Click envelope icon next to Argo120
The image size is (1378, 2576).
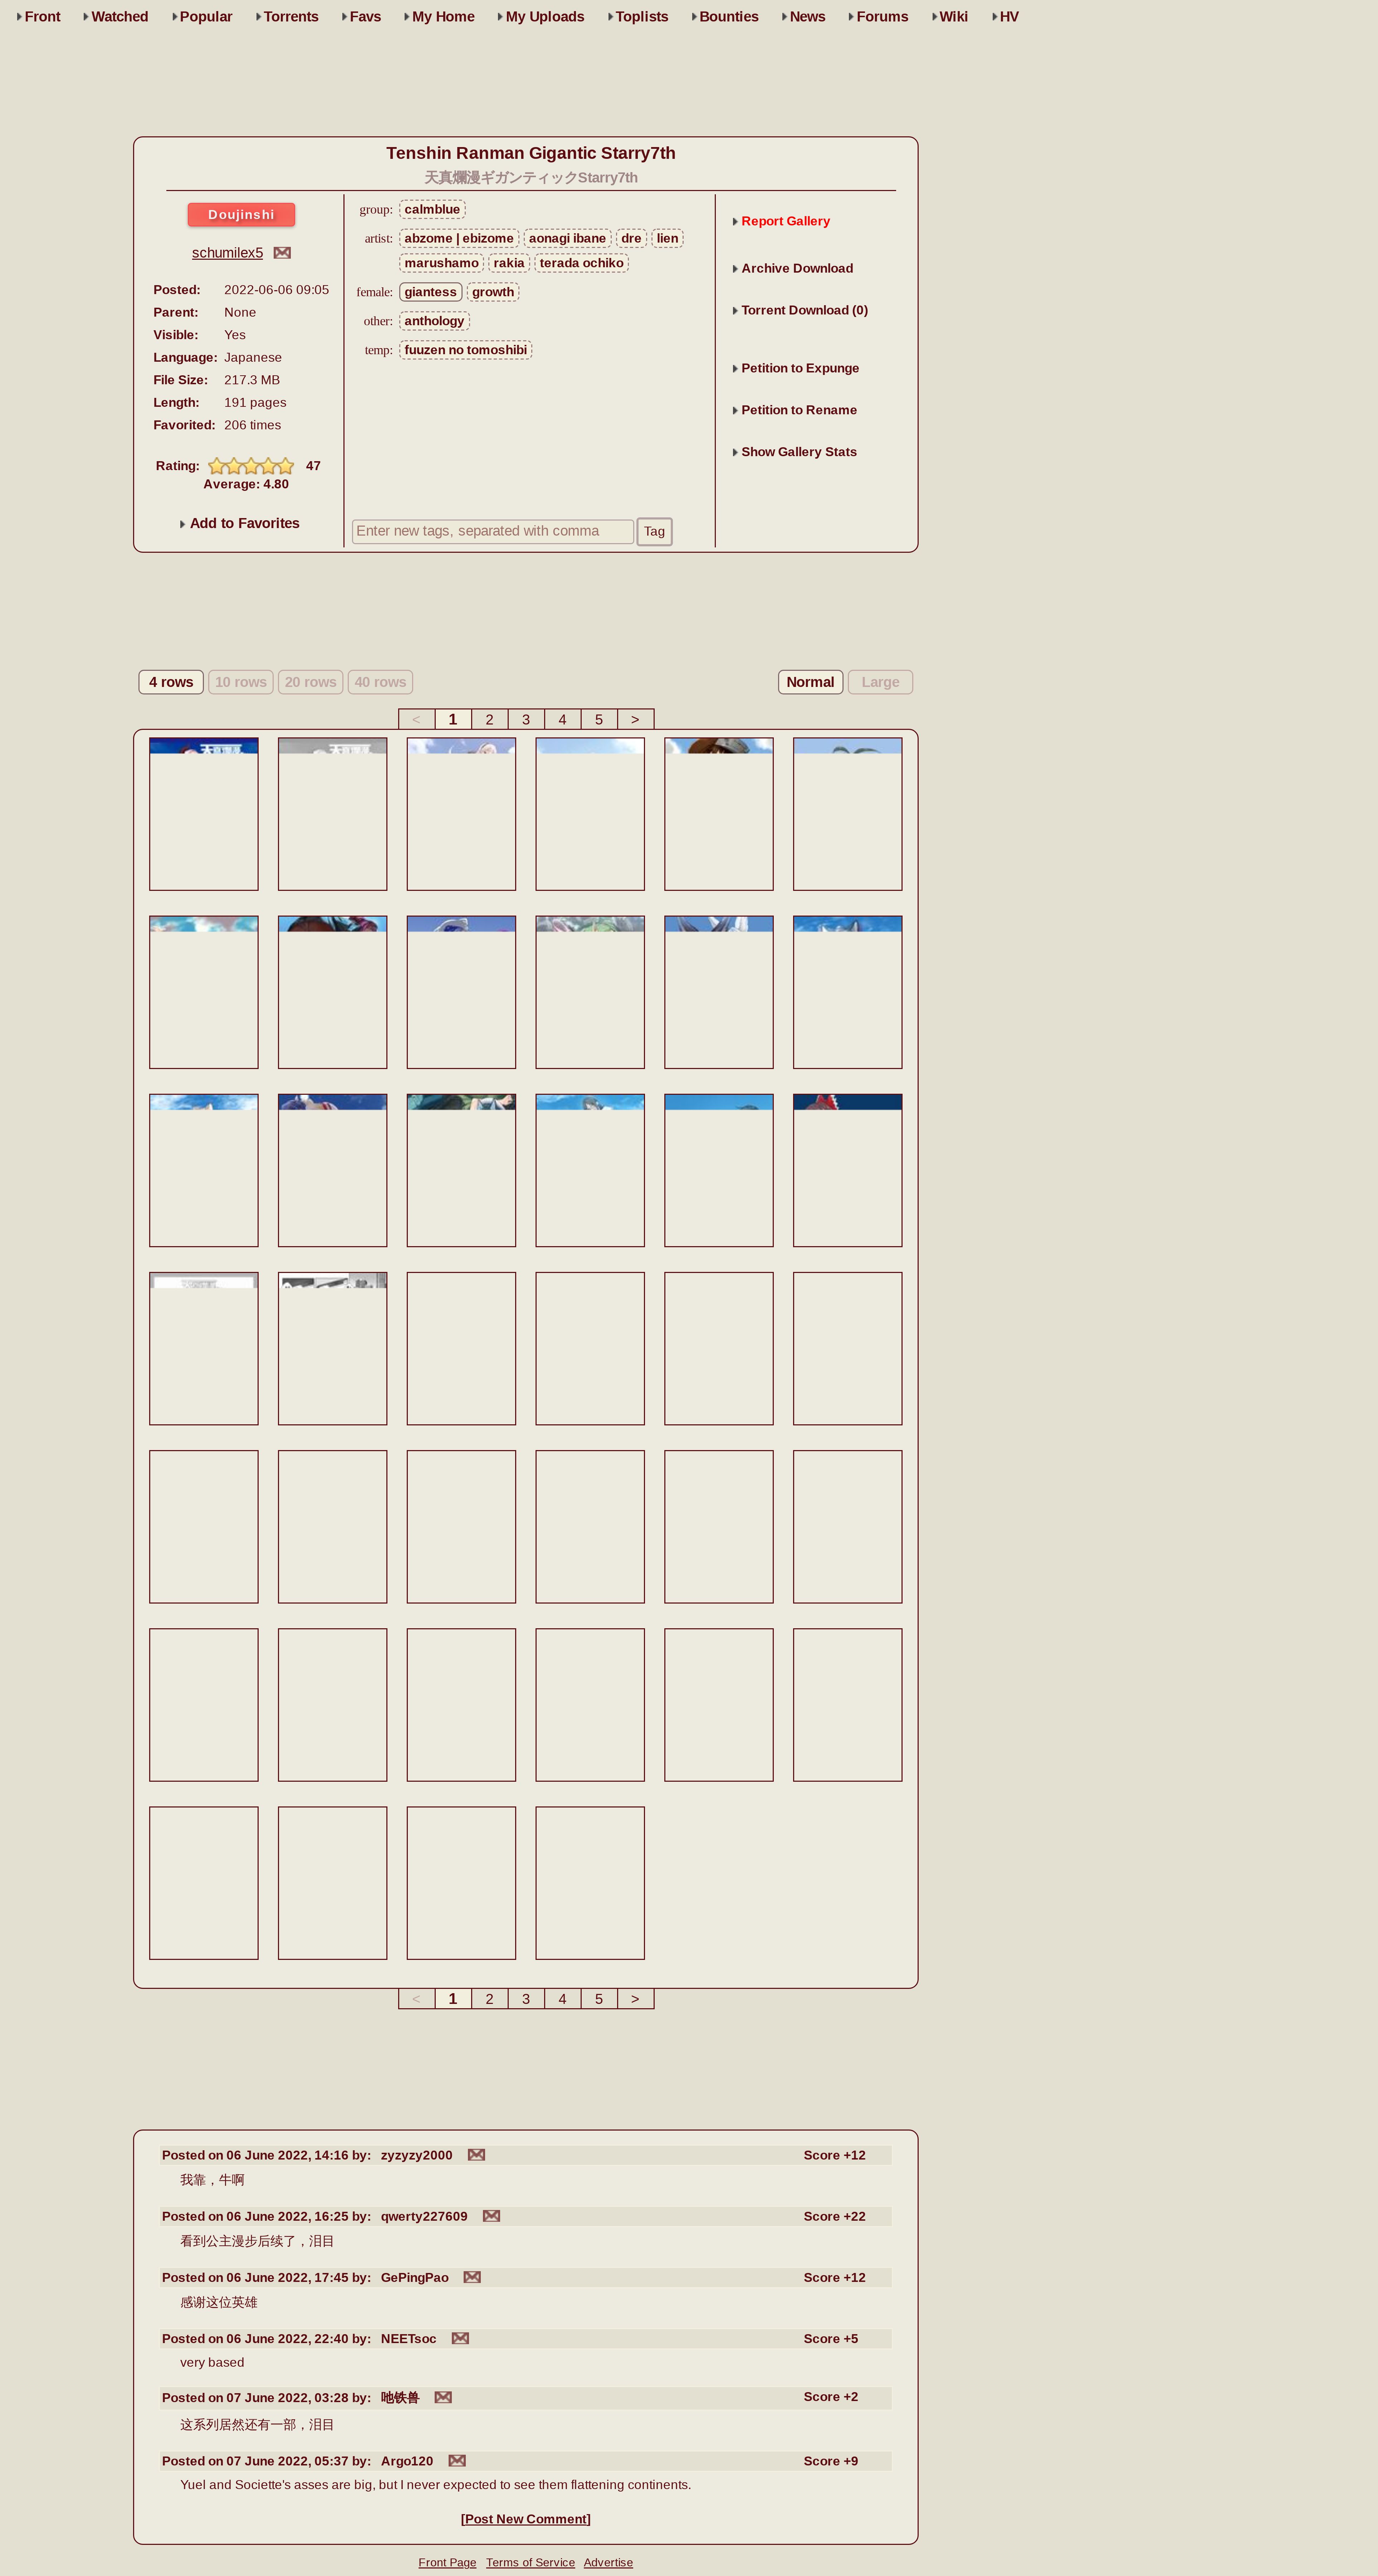[x=457, y=2461]
